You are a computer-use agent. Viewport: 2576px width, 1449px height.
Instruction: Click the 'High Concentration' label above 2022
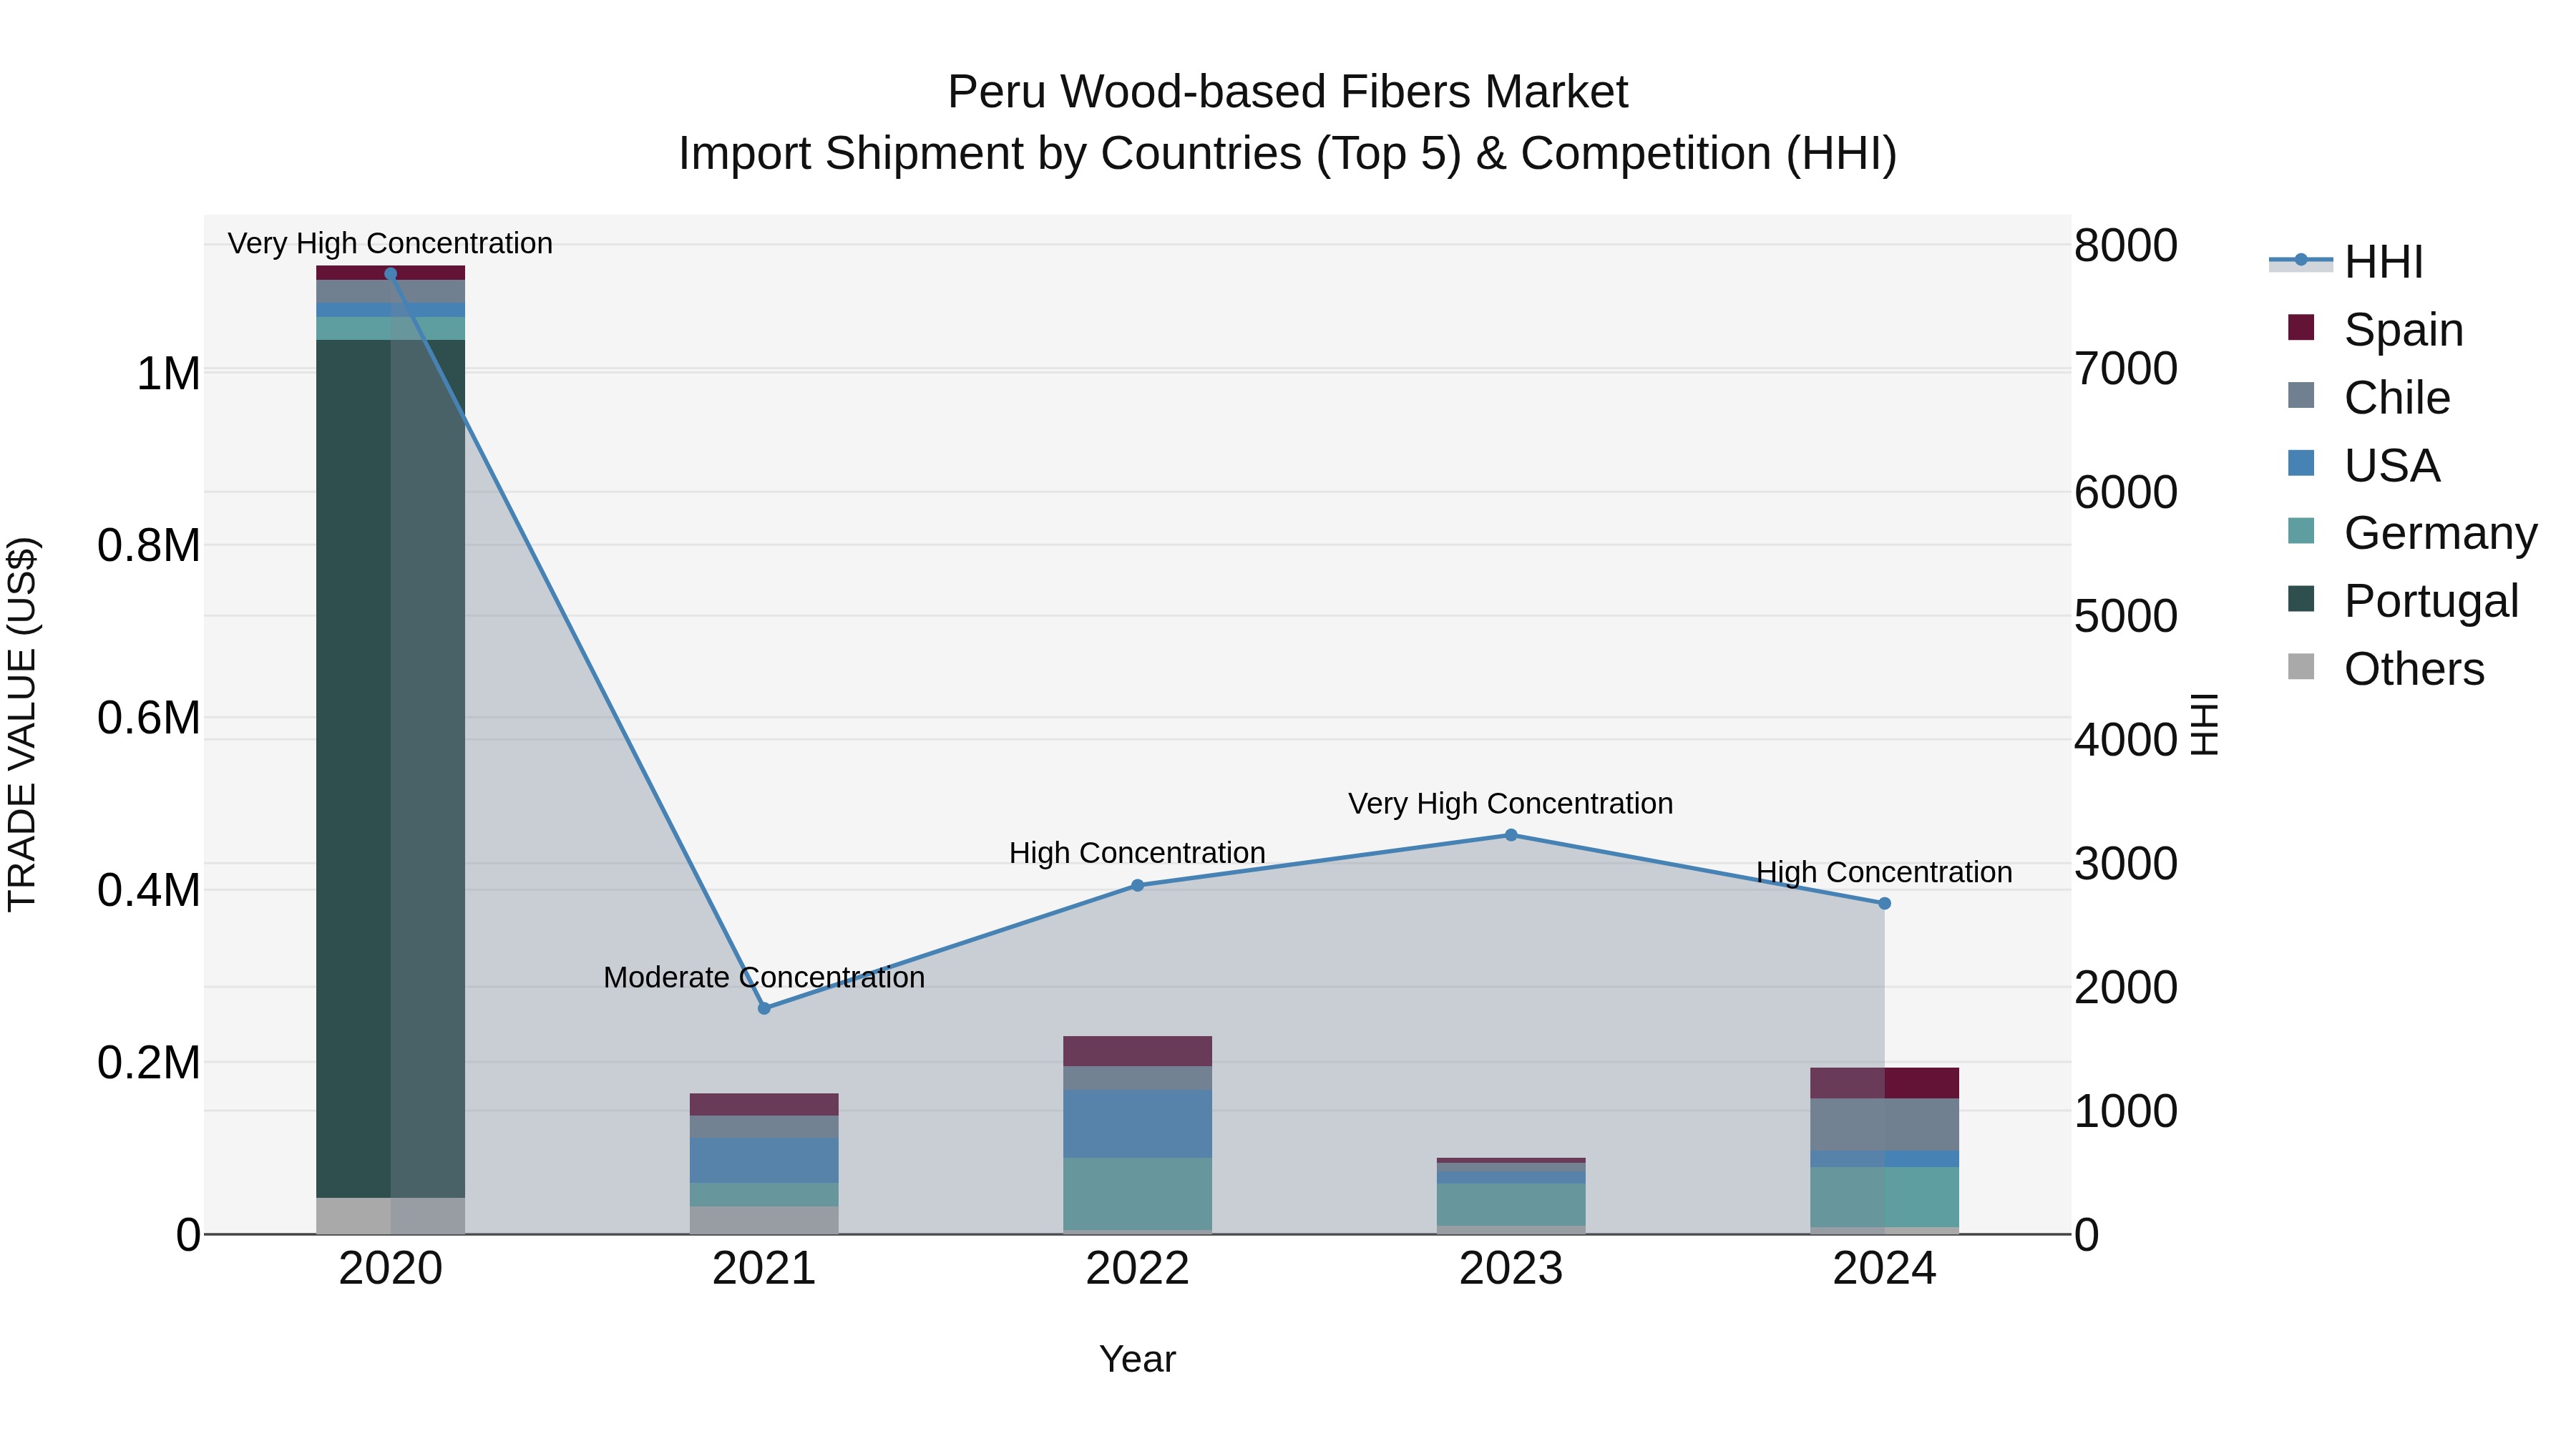click(x=1137, y=853)
